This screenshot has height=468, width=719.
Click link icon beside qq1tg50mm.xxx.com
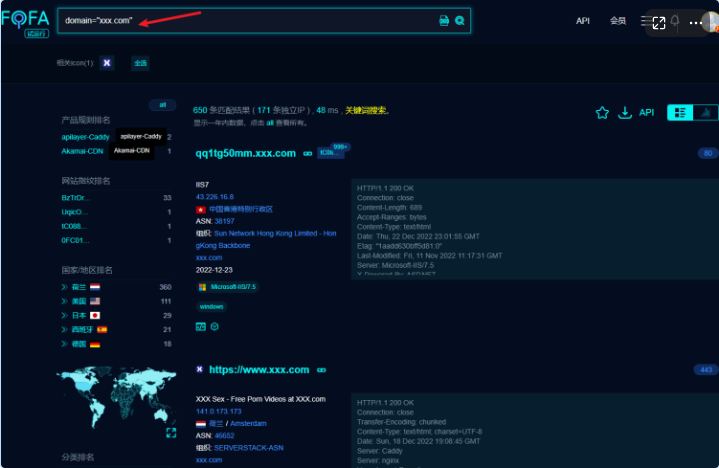pyautogui.click(x=308, y=154)
